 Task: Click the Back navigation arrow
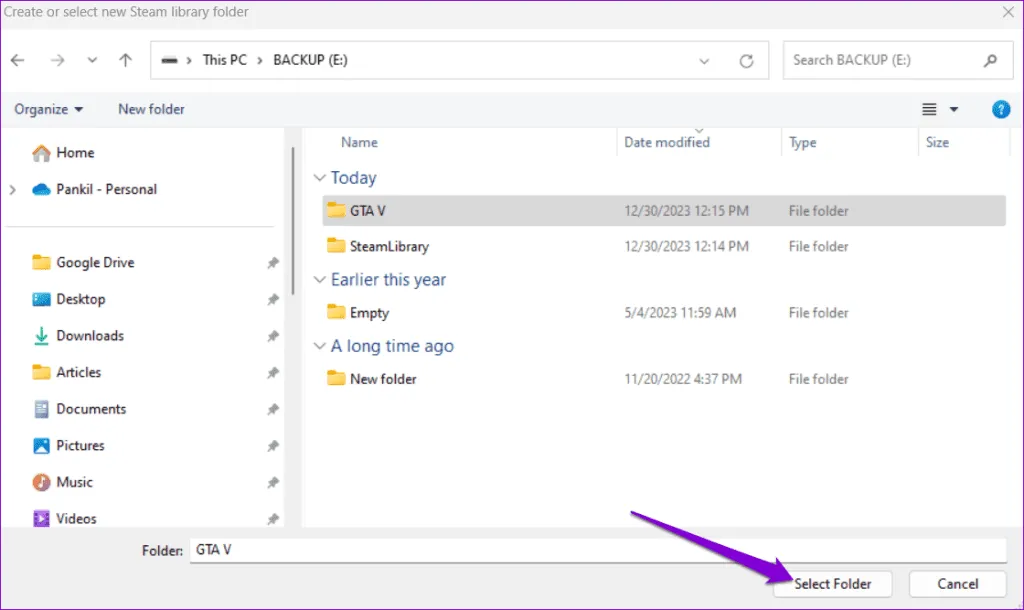18,60
